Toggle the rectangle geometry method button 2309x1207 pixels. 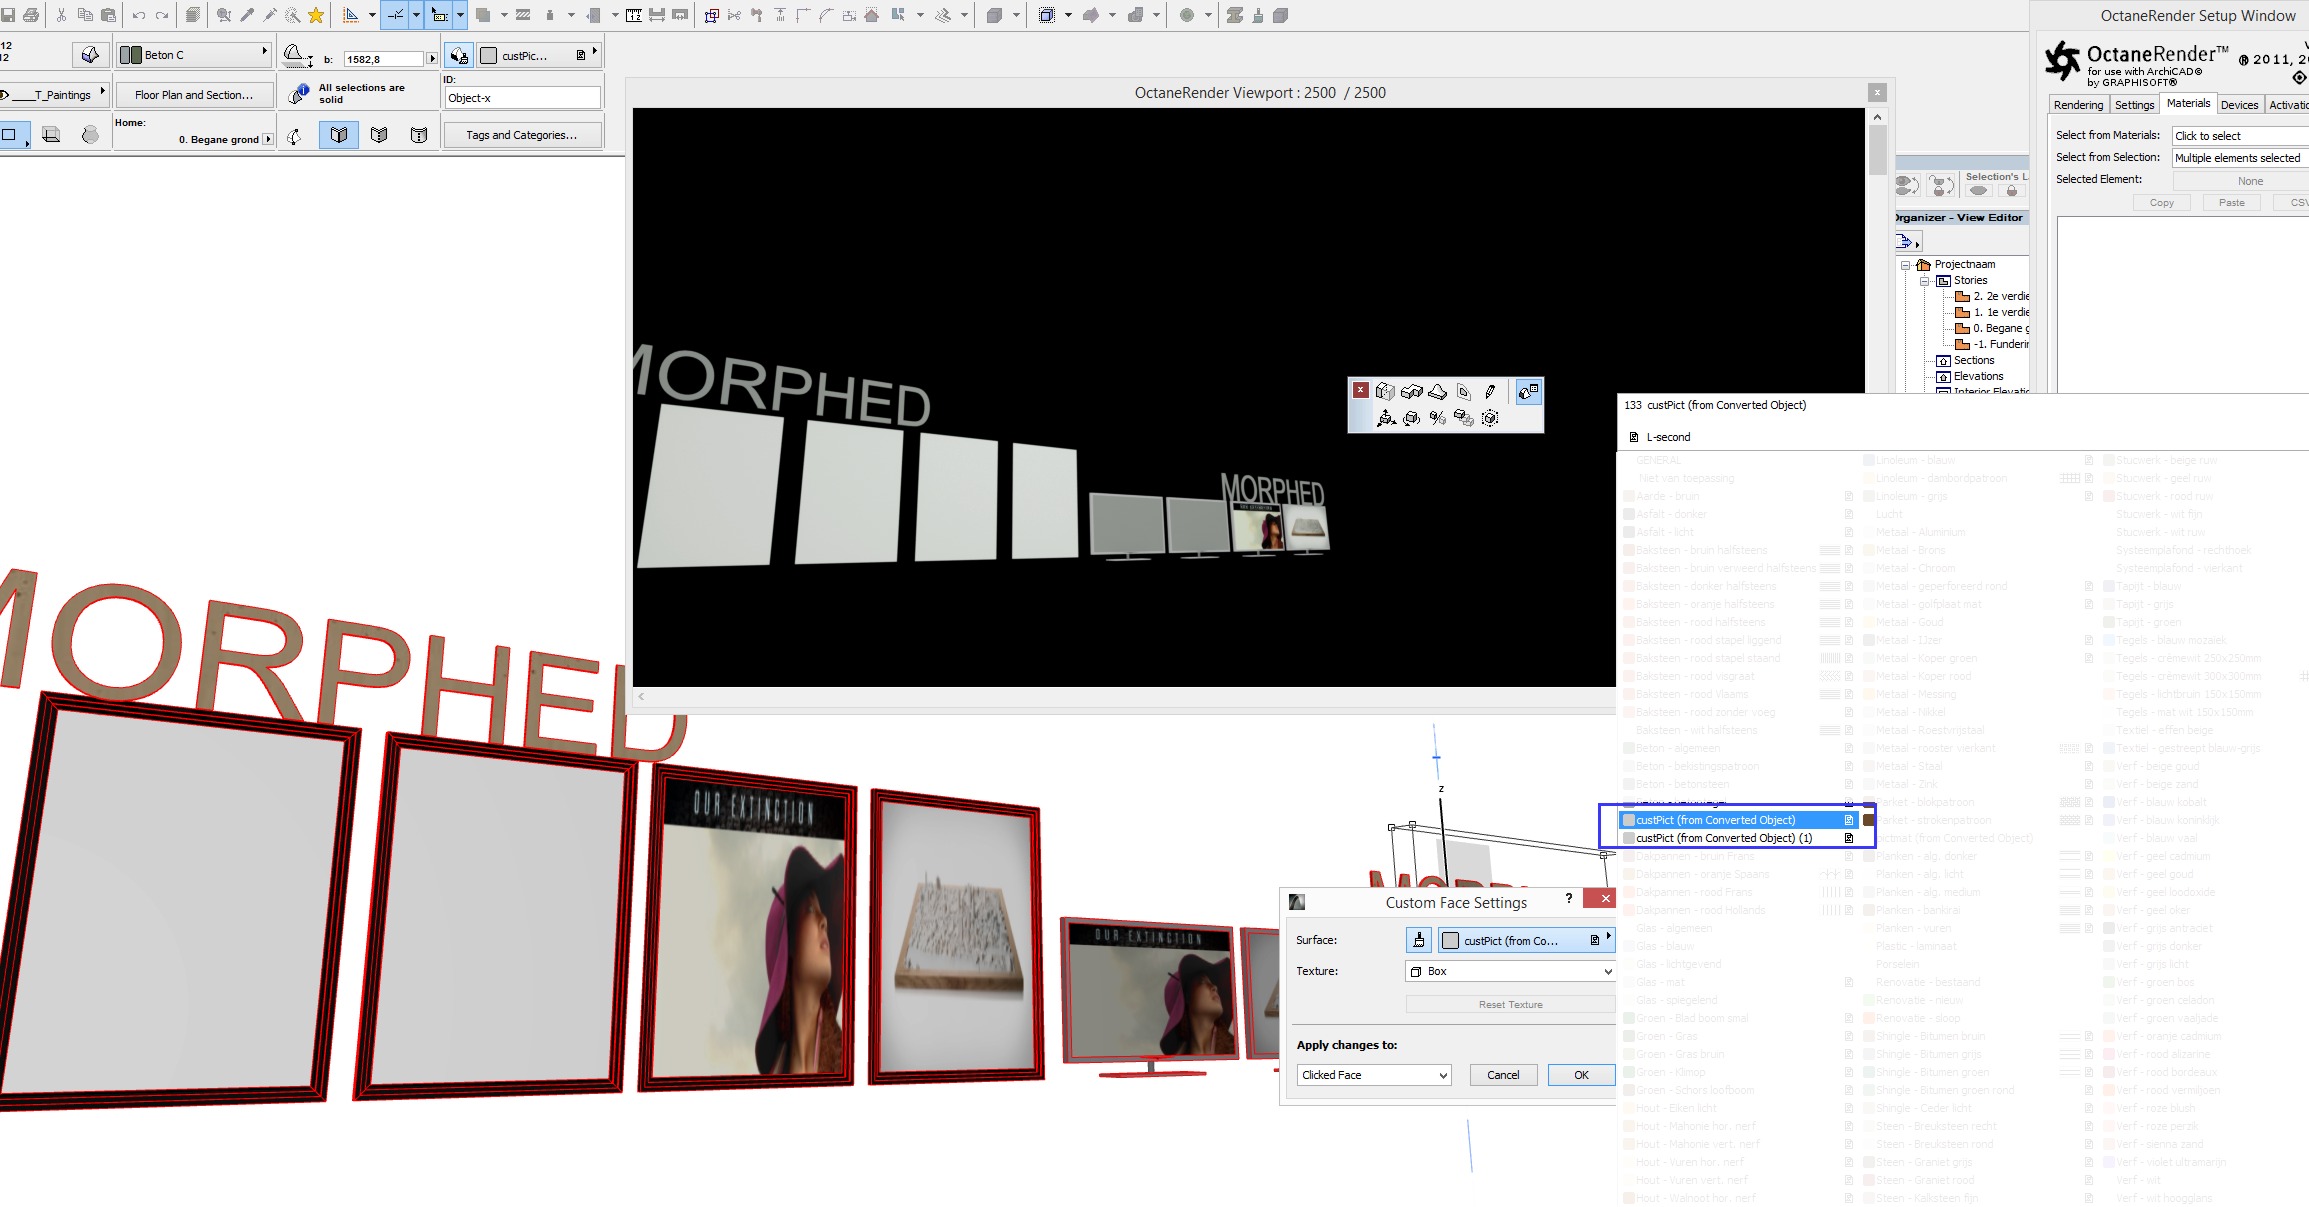point(12,135)
